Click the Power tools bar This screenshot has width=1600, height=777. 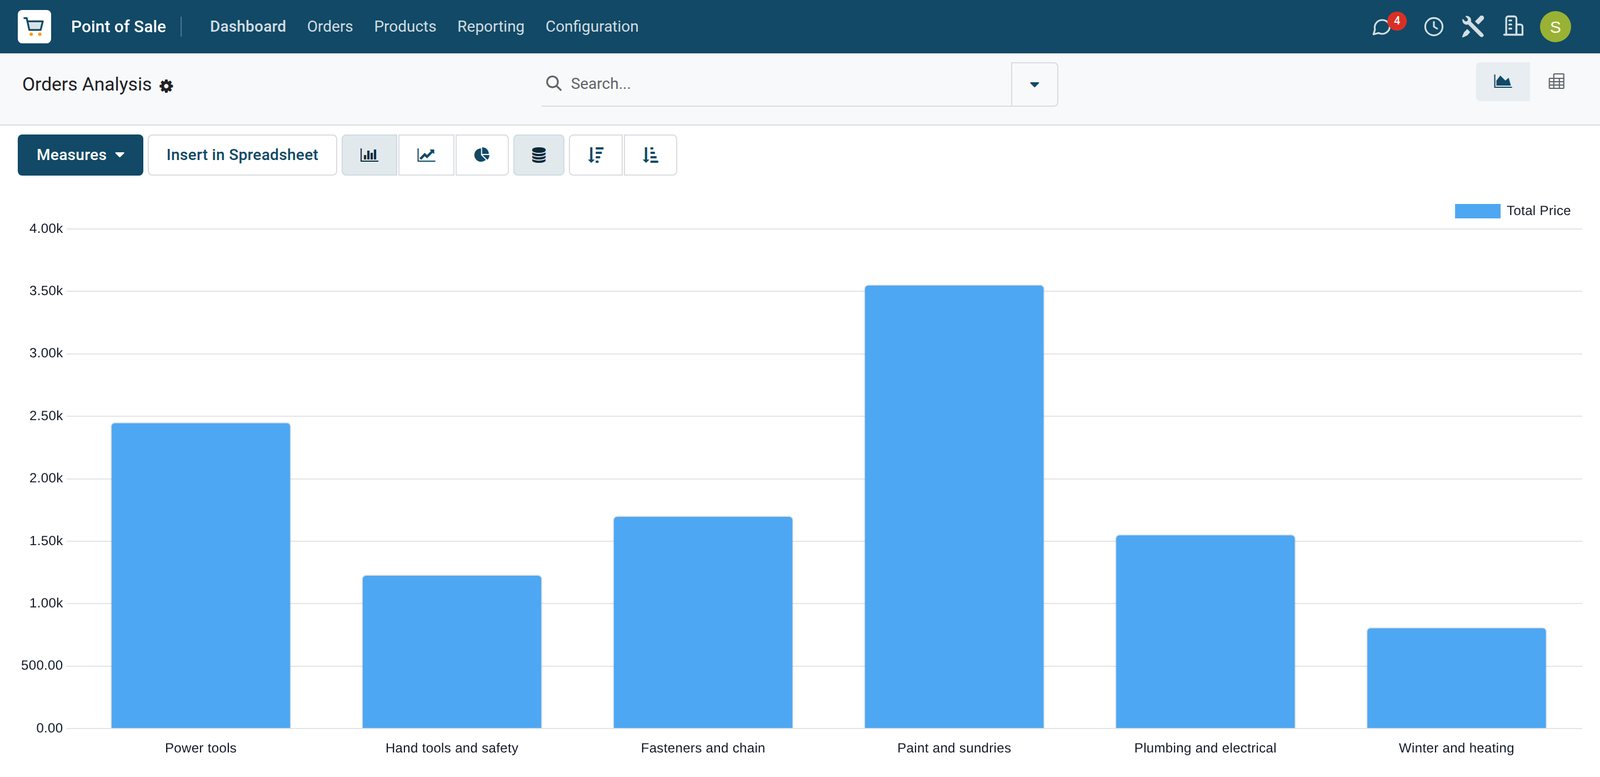[201, 576]
